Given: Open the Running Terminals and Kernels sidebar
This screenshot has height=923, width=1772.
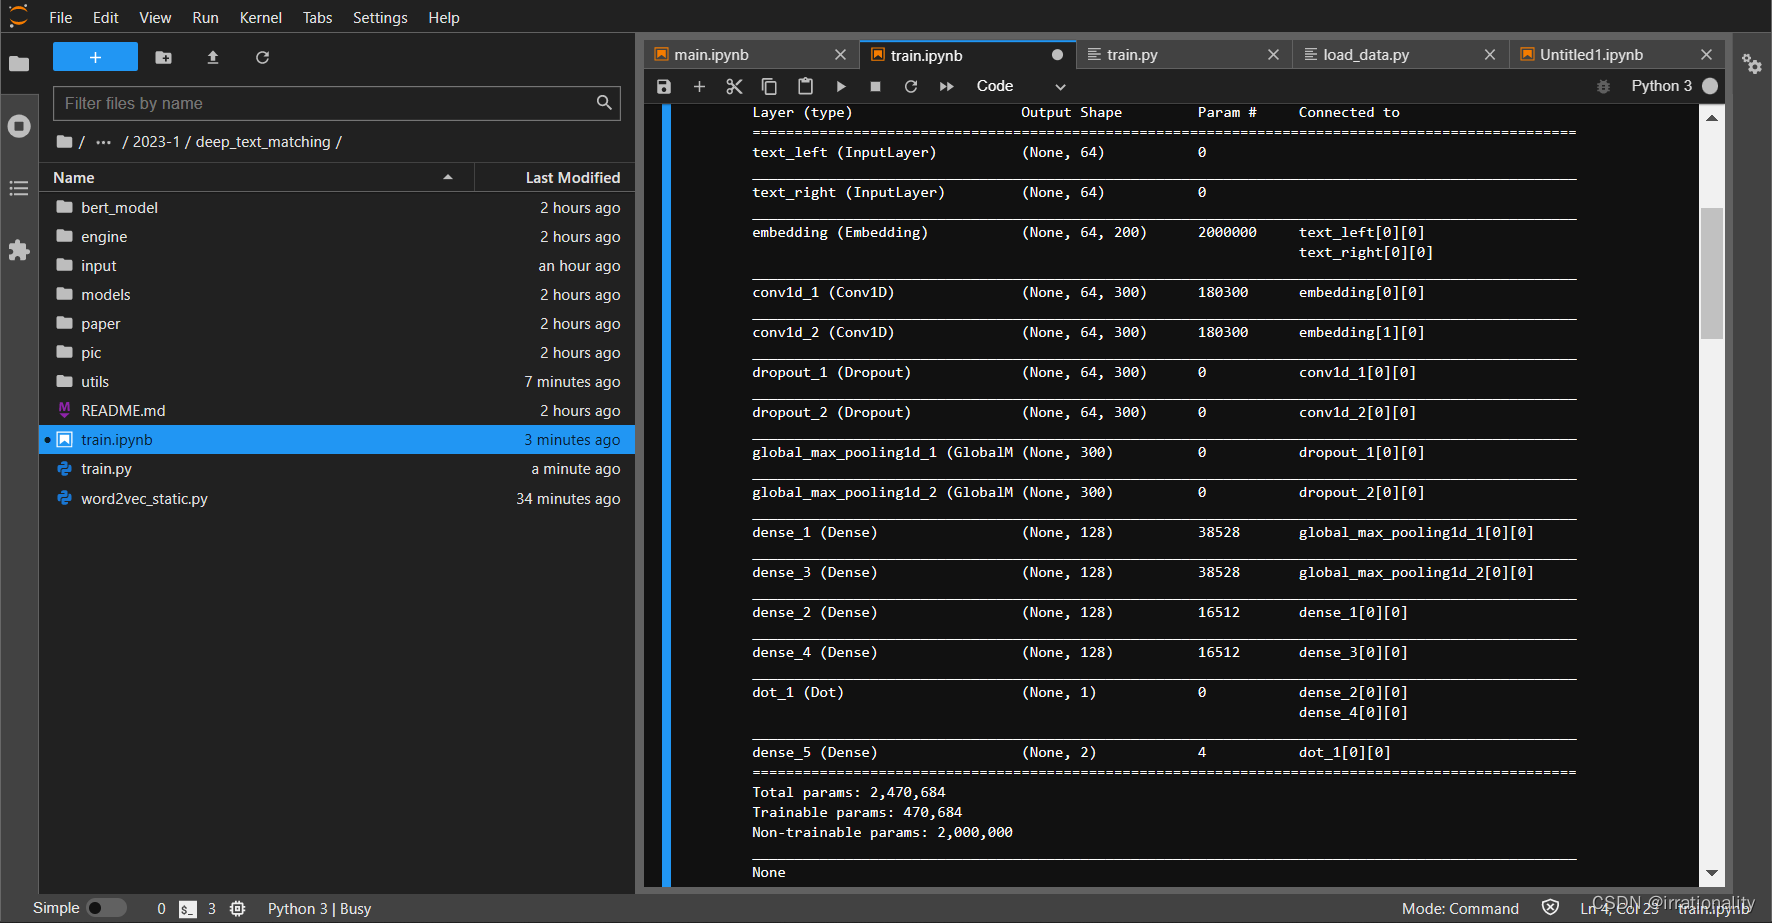Looking at the screenshot, I should [19, 126].
